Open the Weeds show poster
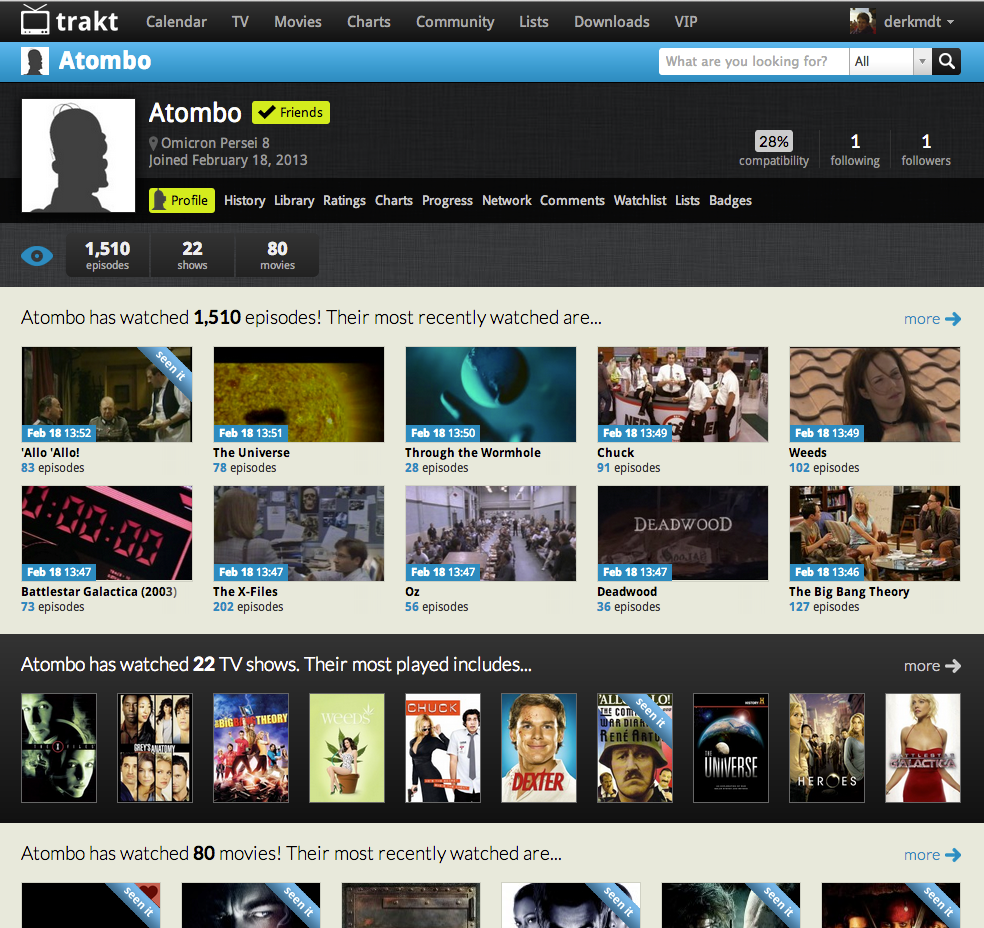Viewport: 984px width, 928px height. coord(347,748)
